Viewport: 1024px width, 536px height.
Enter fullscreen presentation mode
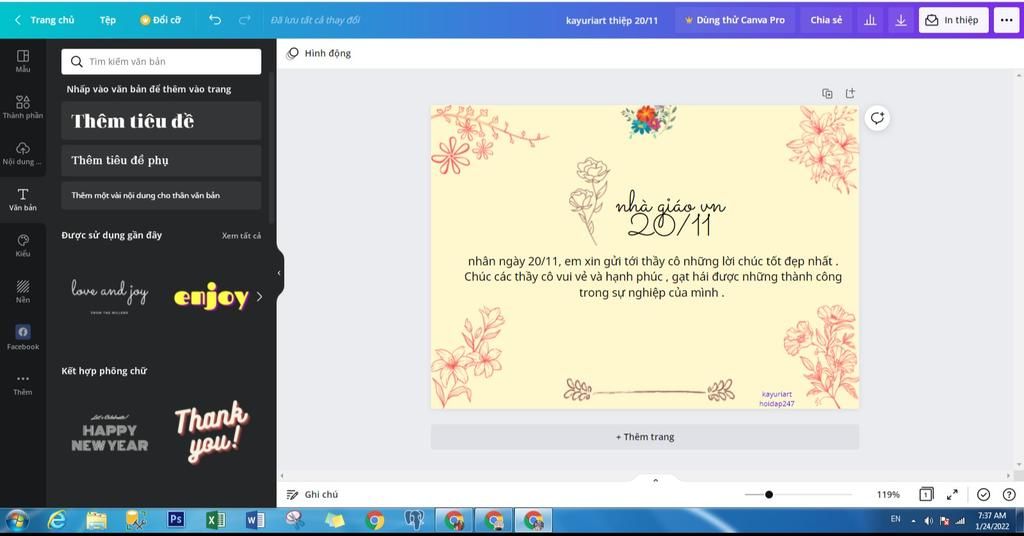953,494
